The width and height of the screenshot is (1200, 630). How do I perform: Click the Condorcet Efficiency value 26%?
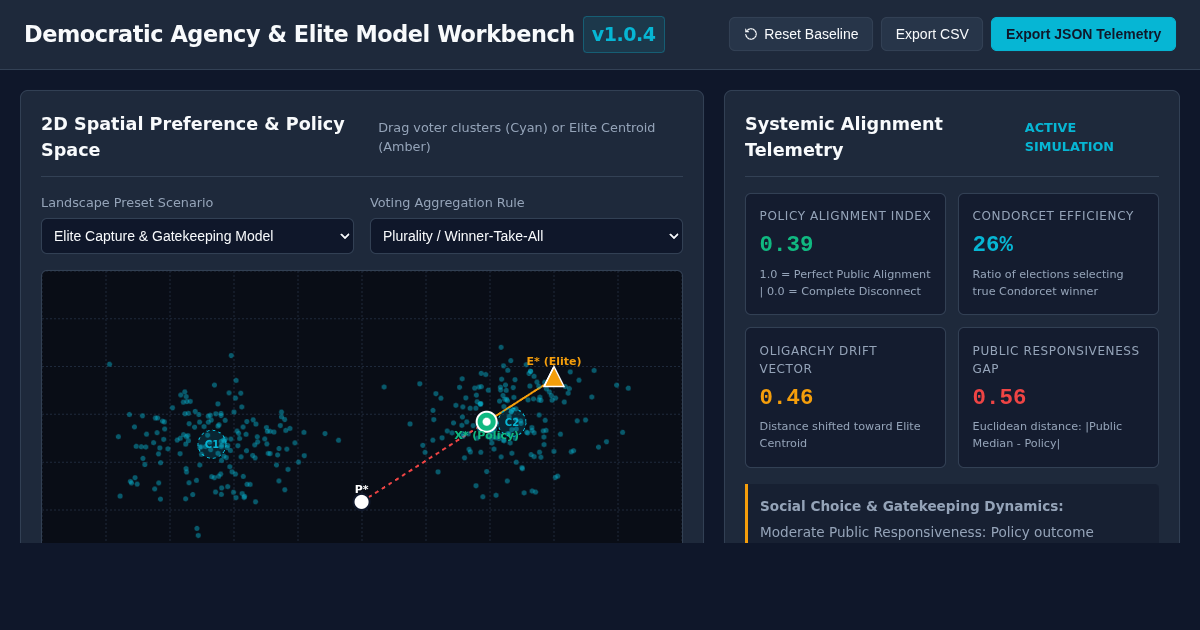coord(993,245)
